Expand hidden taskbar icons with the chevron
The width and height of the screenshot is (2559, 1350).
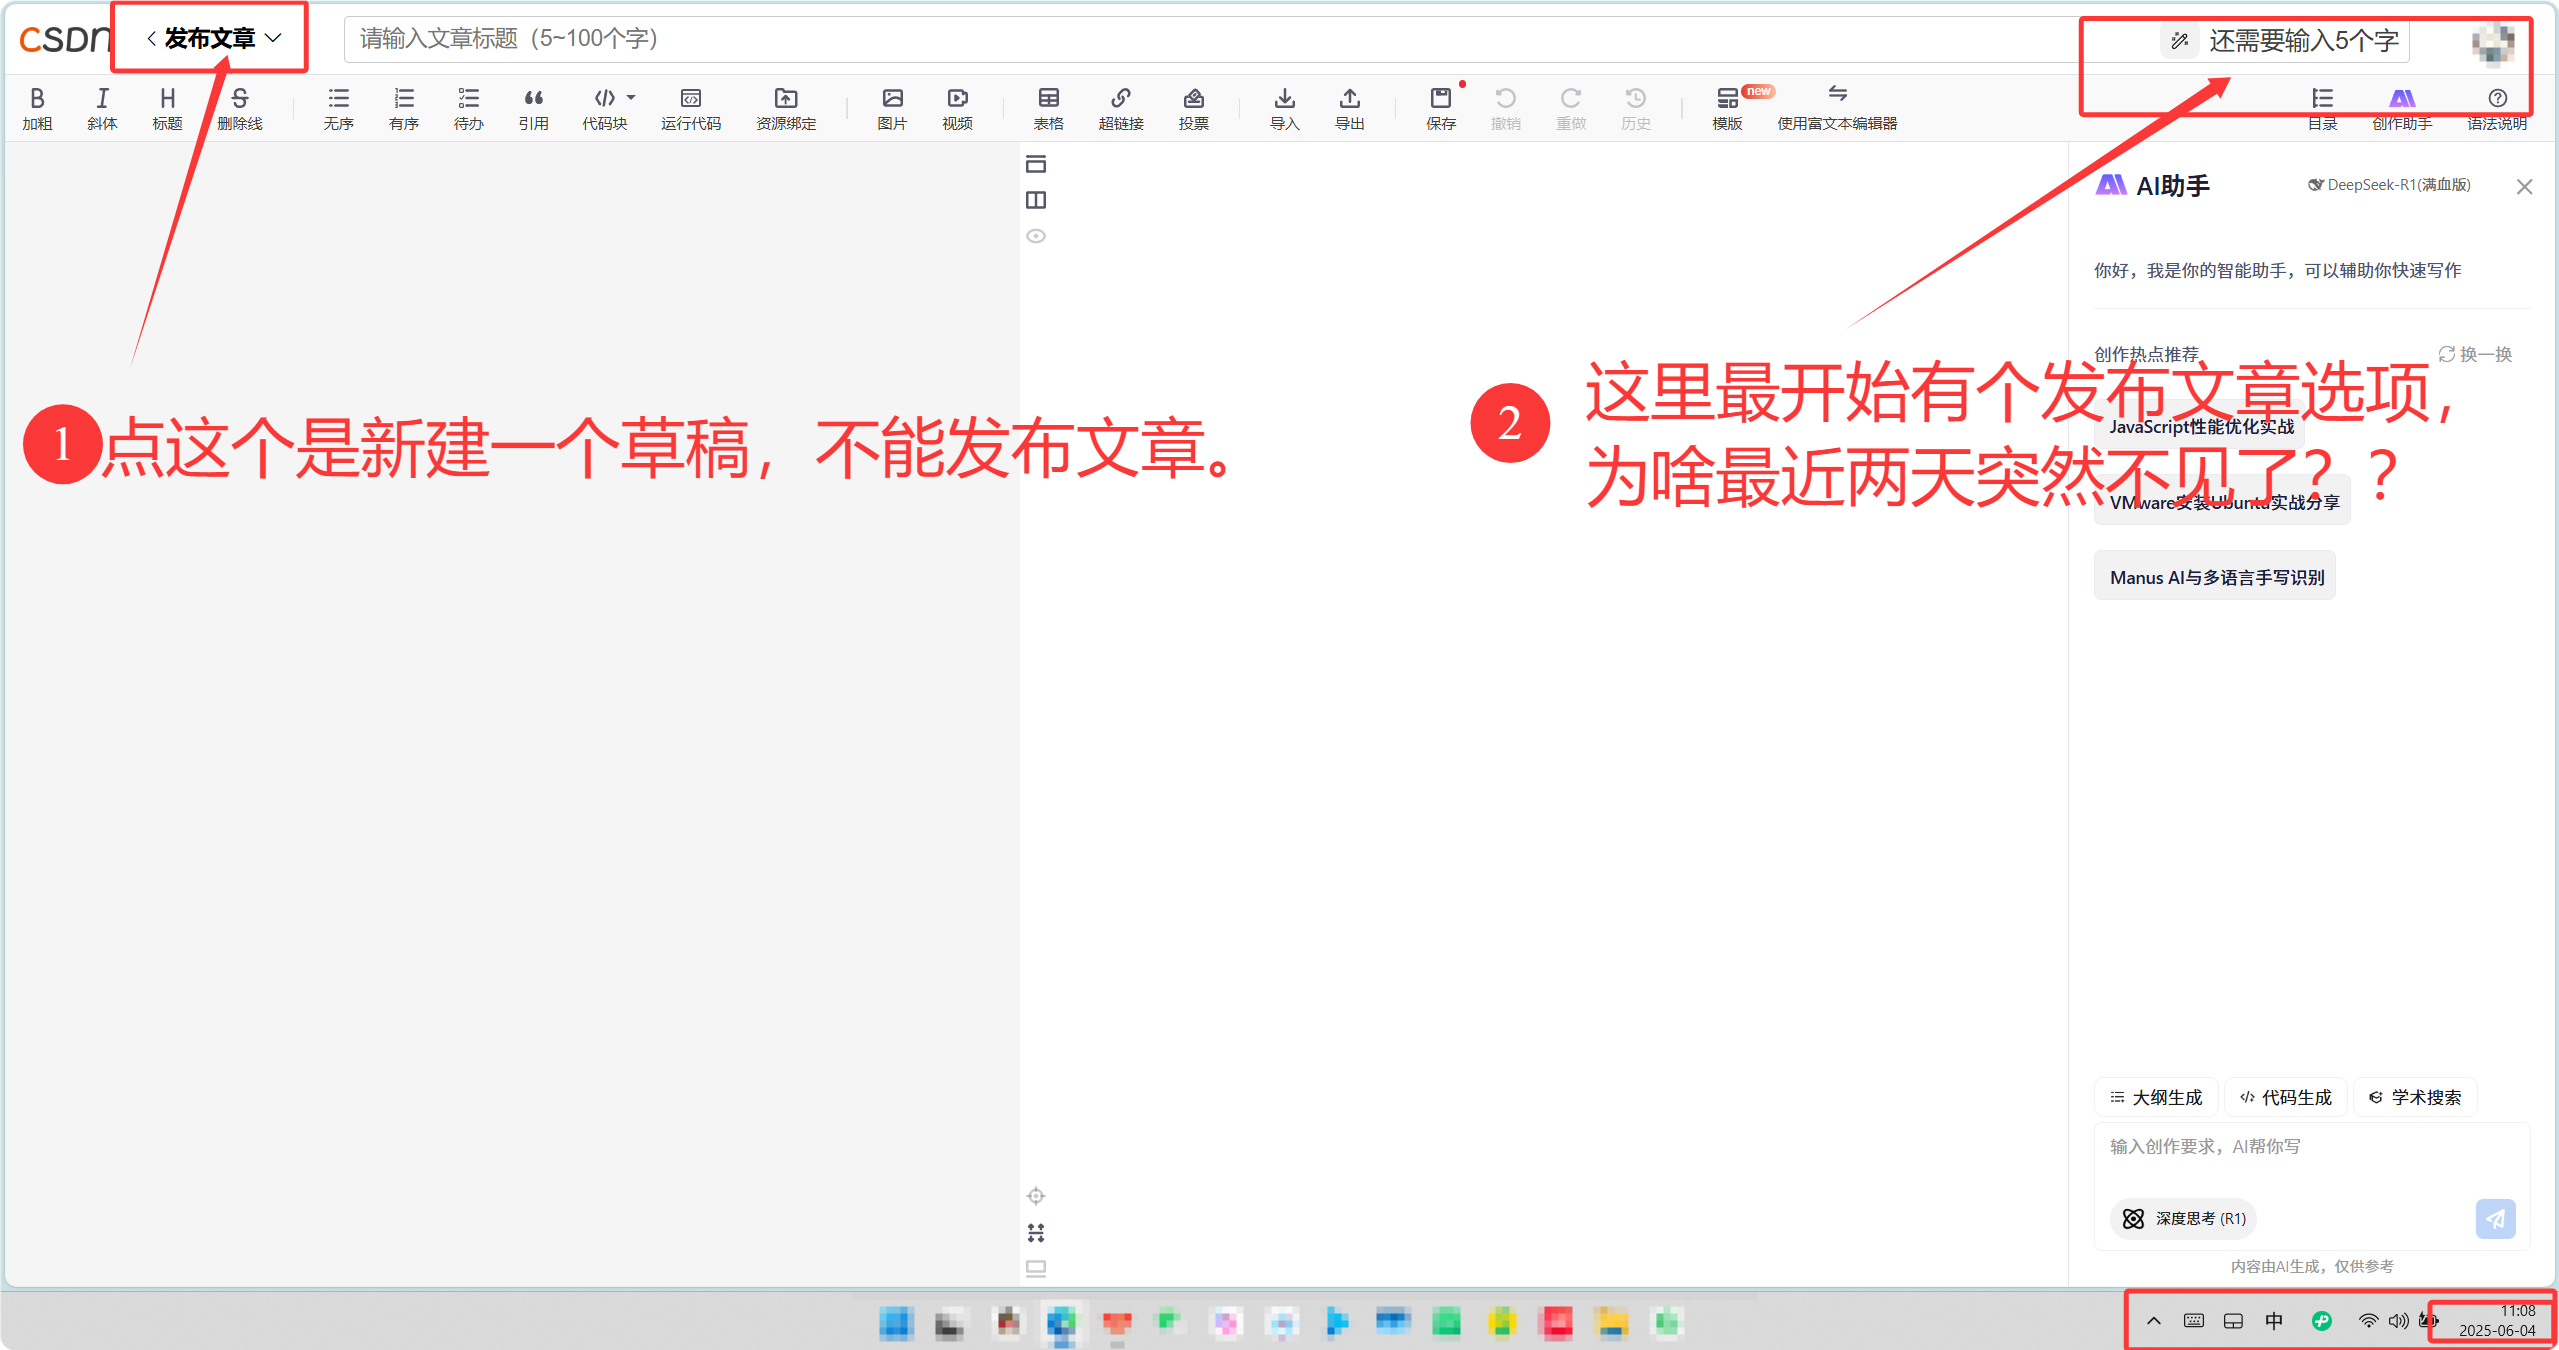pos(2152,1320)
